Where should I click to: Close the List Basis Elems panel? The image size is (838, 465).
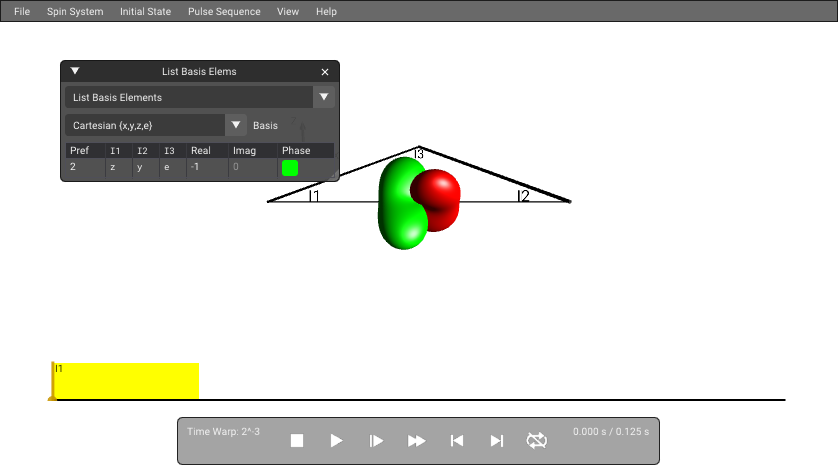coord(325,72)
